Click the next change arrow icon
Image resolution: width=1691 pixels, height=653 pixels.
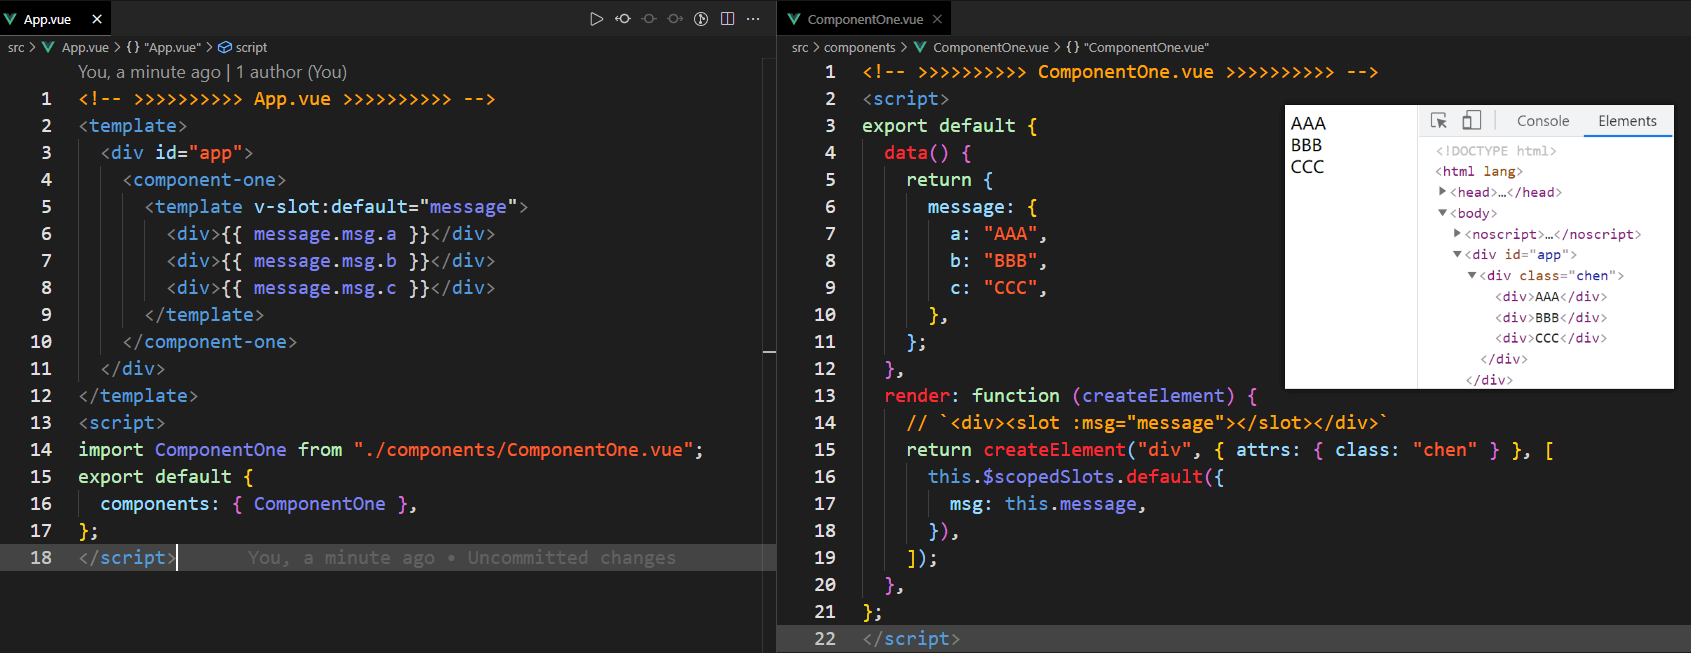click(675, 19)
